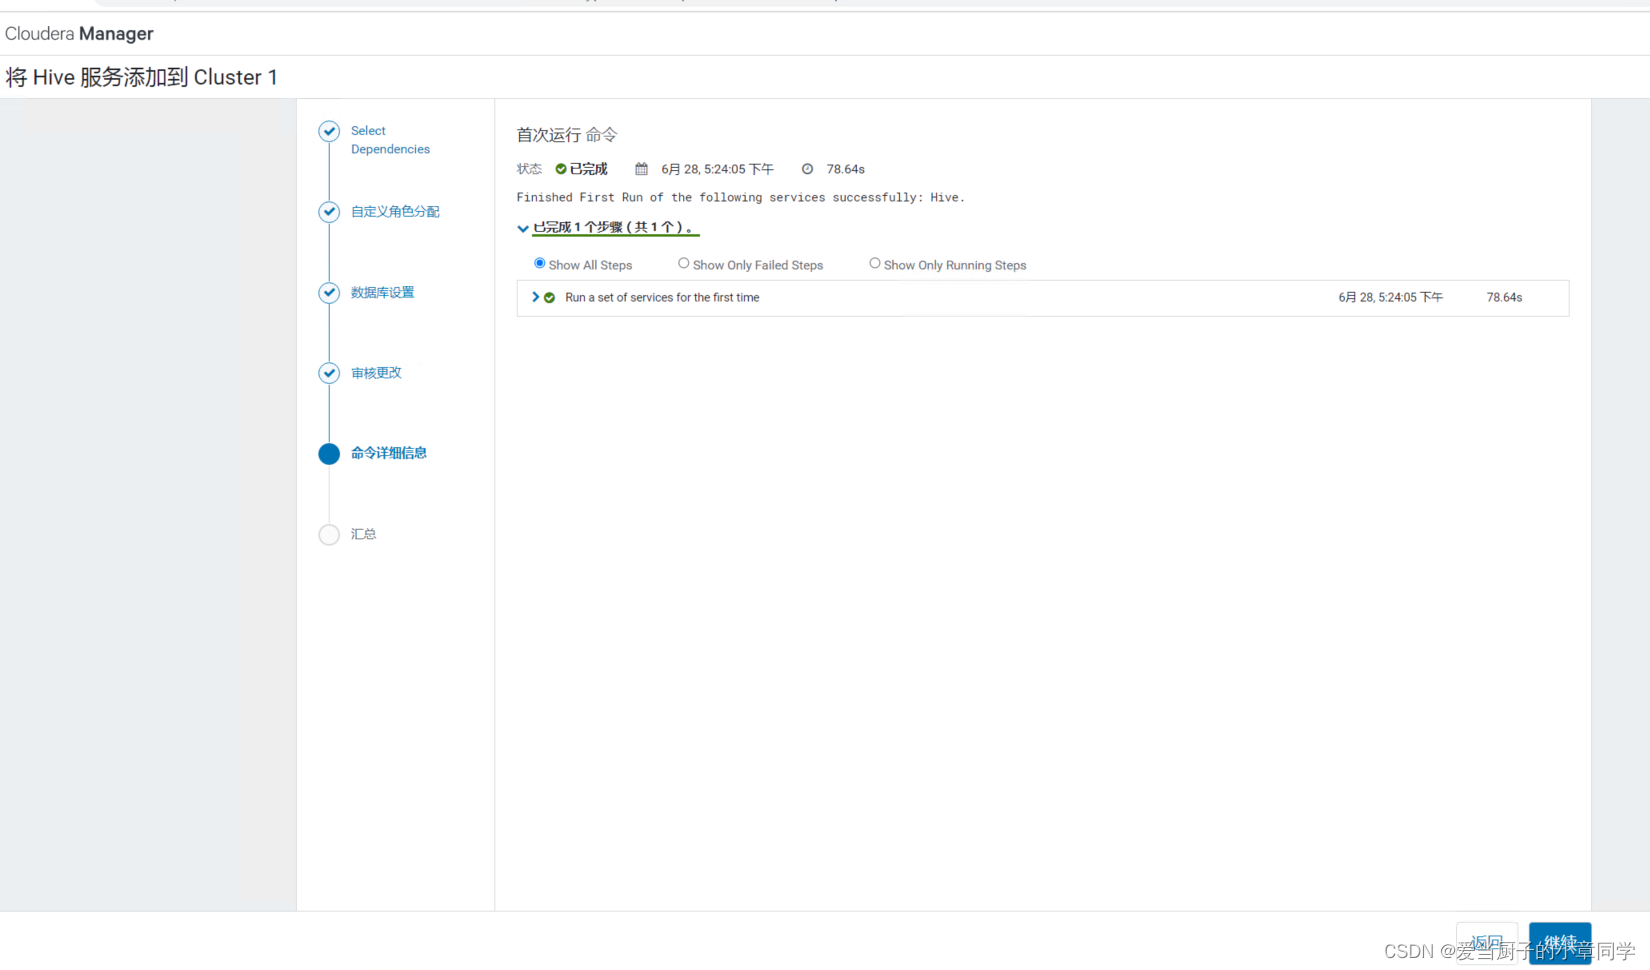The height and width of the screenshot is (970, 1650).
Task: Click 'Finished First Run' message text
Action: pos(741,198)
